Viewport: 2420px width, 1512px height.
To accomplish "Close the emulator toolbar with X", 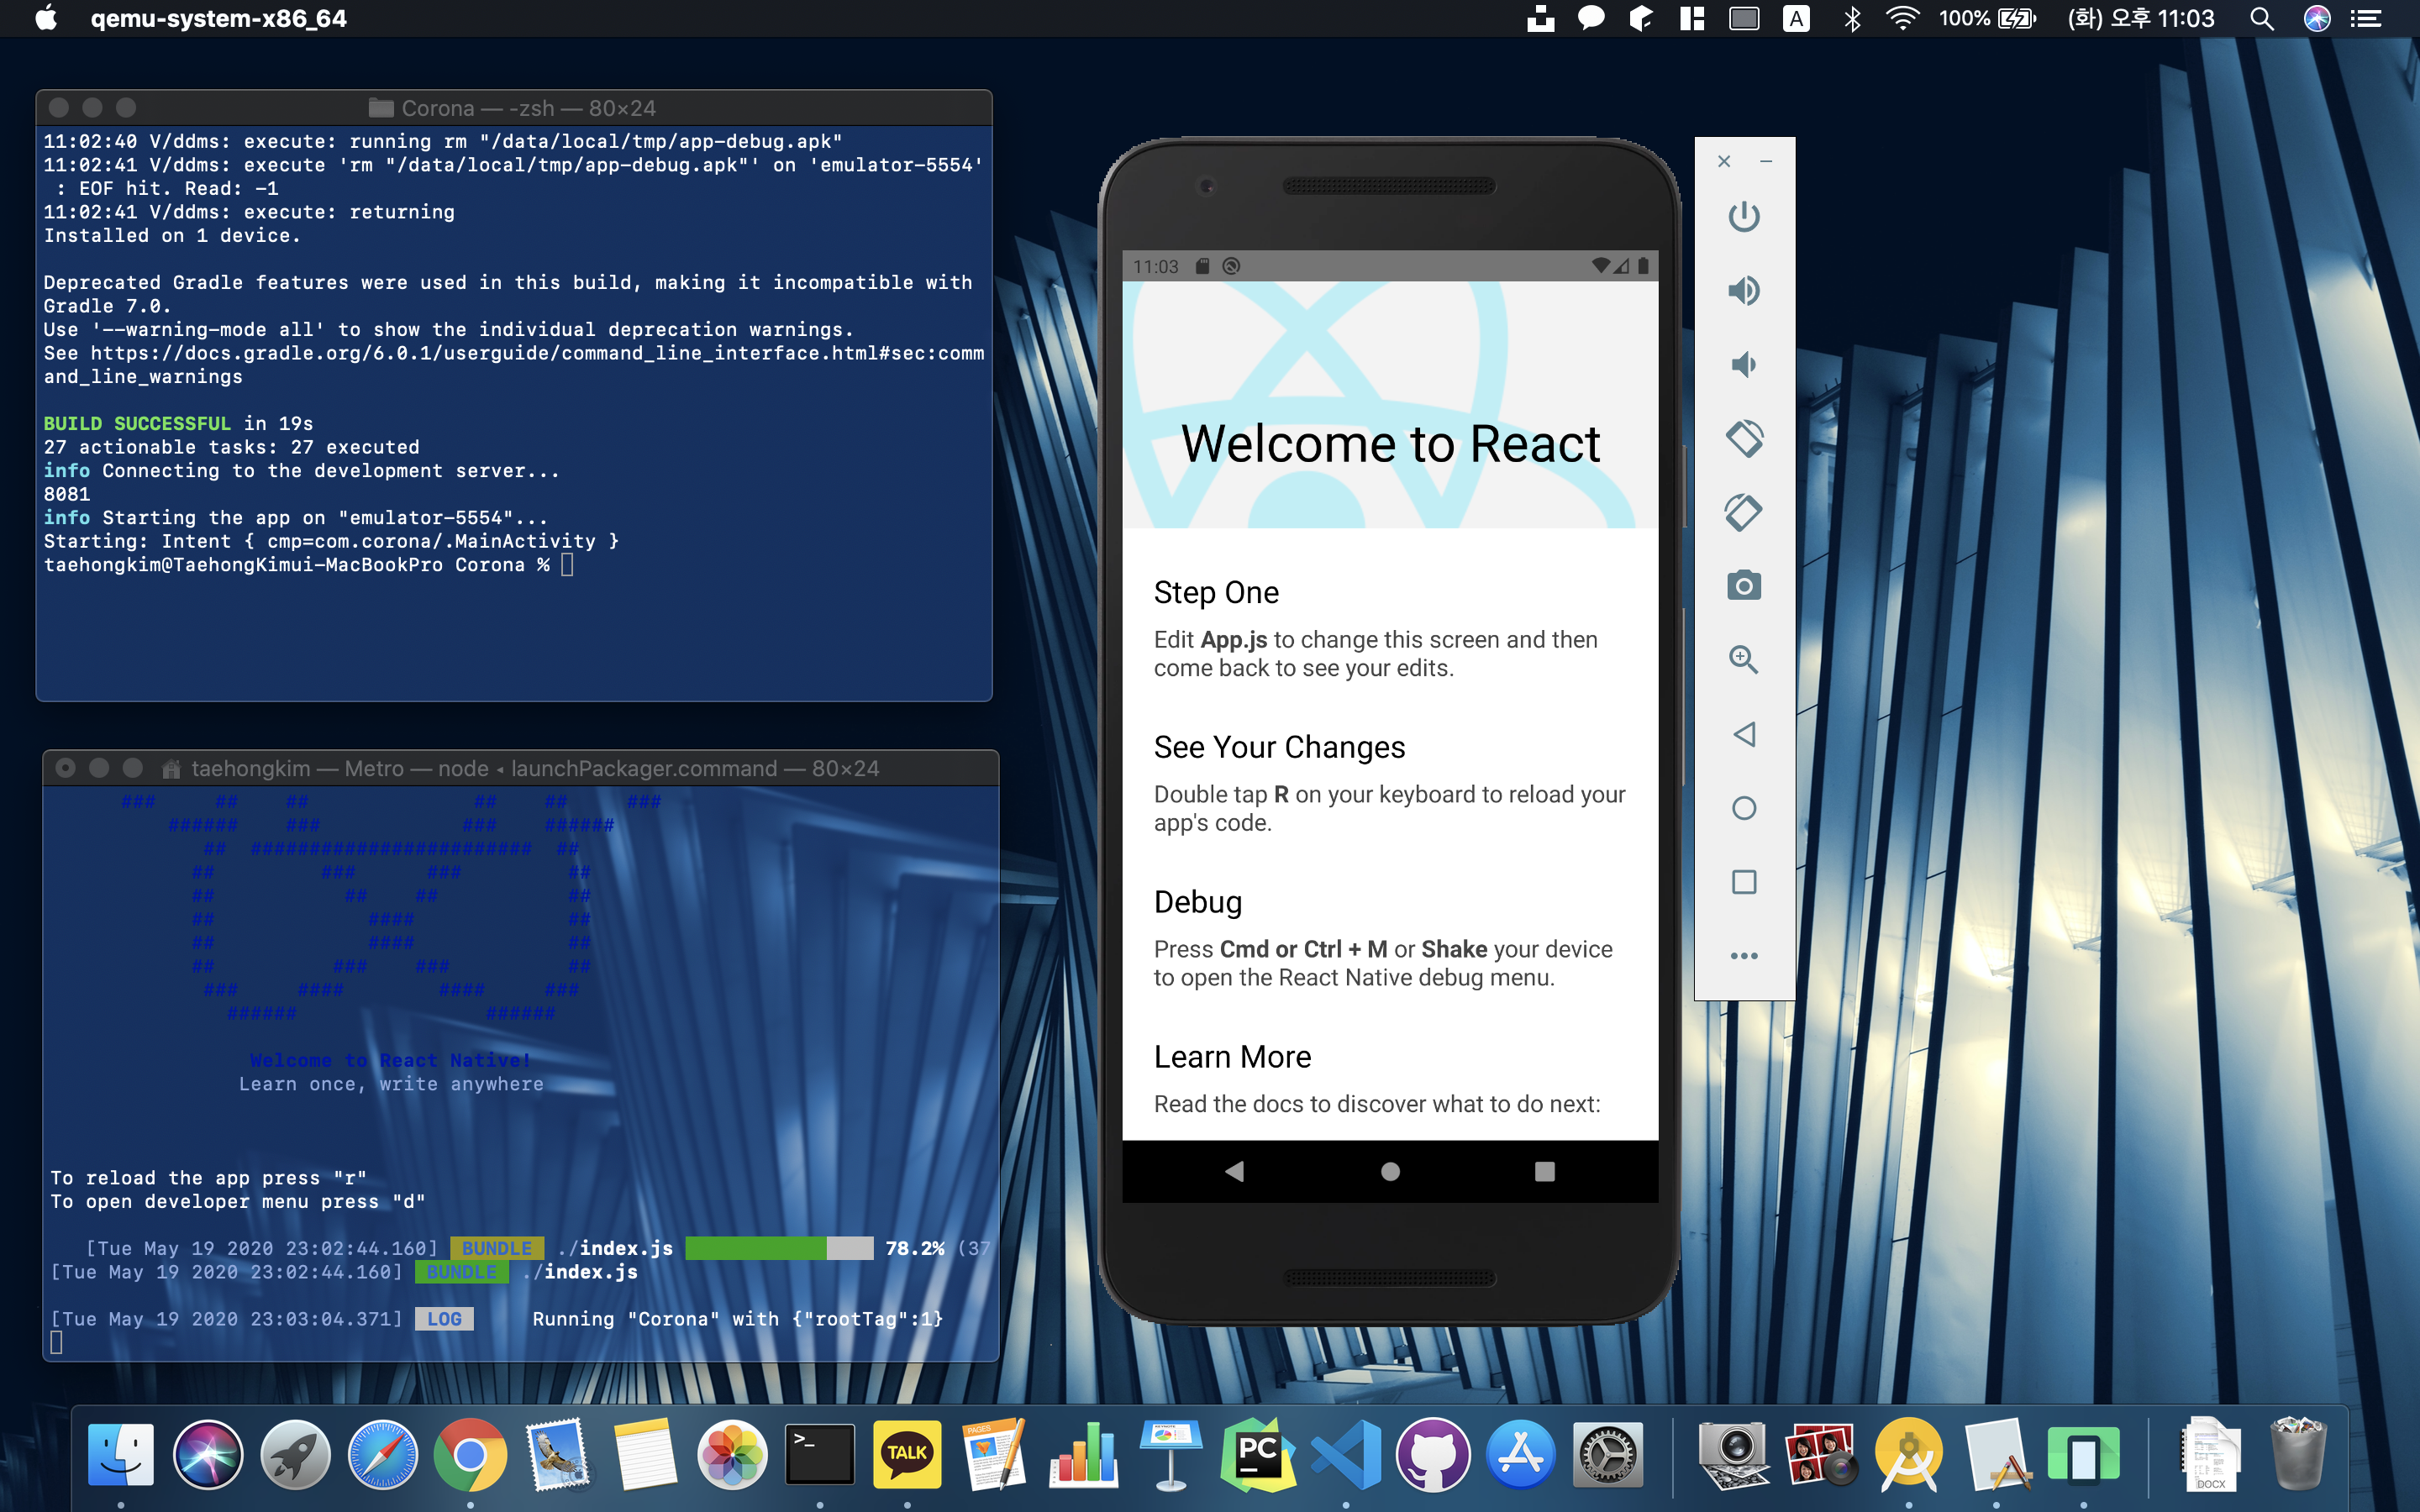I will [1724, 161].
